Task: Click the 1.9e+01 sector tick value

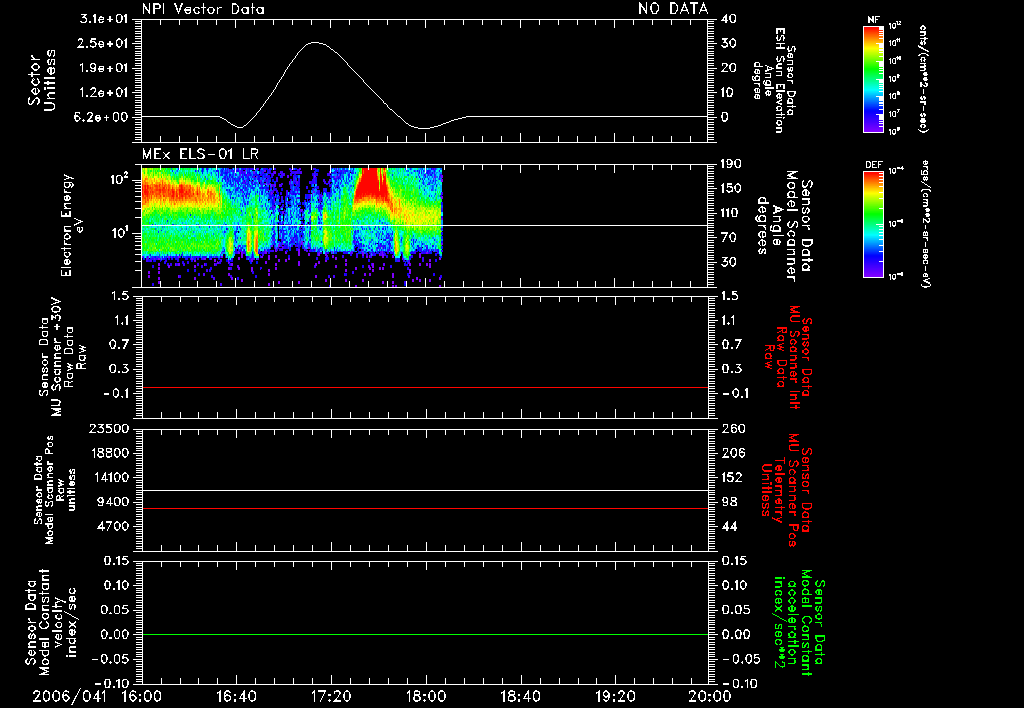Action: 104,68
